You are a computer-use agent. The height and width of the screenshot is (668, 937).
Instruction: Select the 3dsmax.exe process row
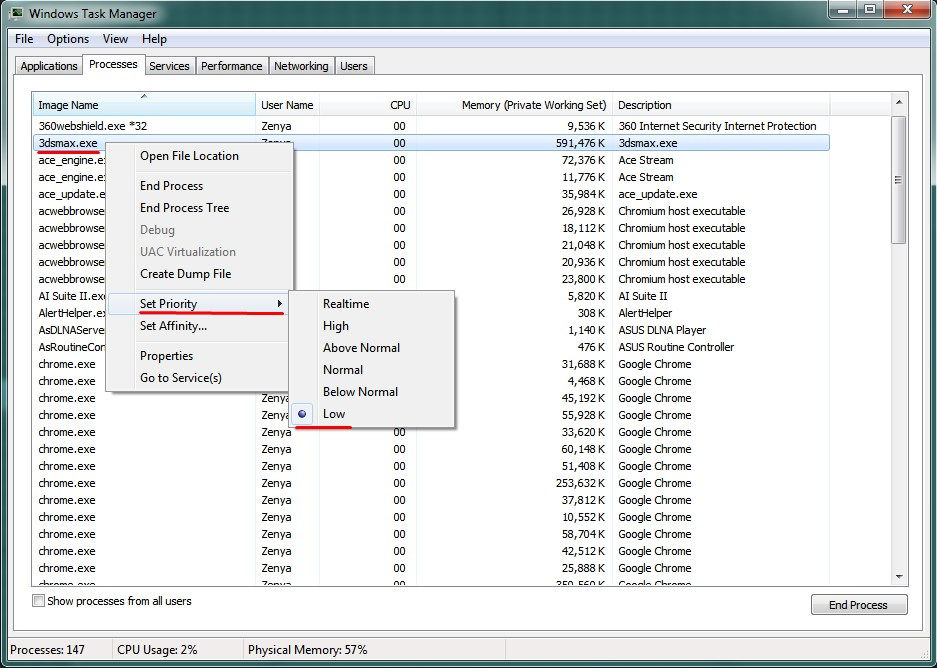tap(431, 143)
